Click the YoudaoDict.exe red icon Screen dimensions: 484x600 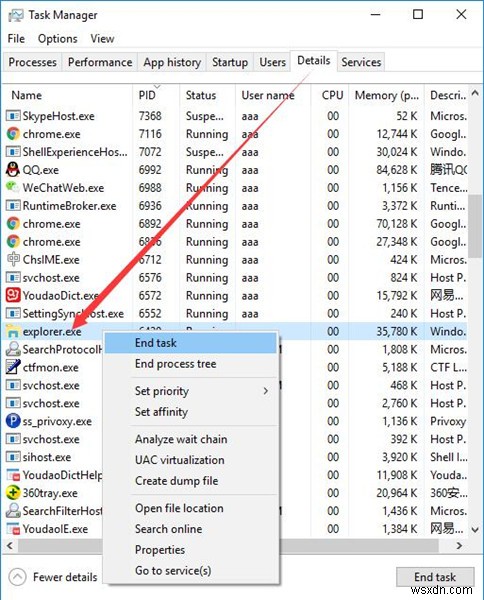click(13, 295)
